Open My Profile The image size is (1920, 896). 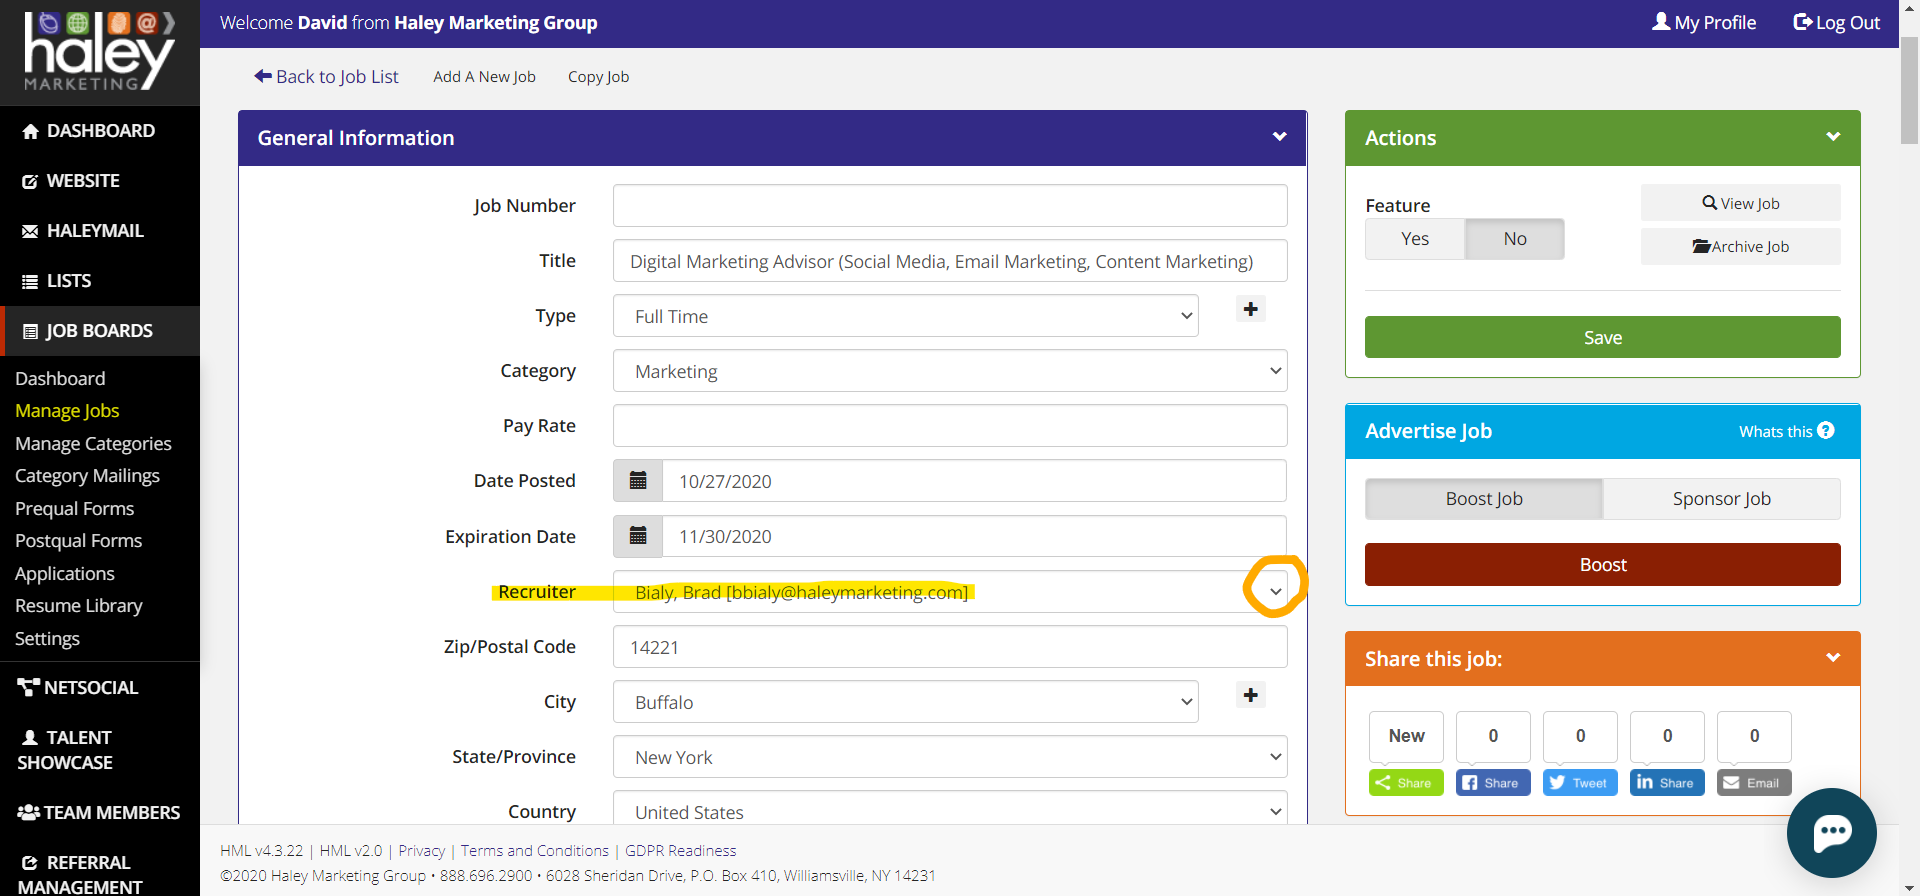(1704, 22)
